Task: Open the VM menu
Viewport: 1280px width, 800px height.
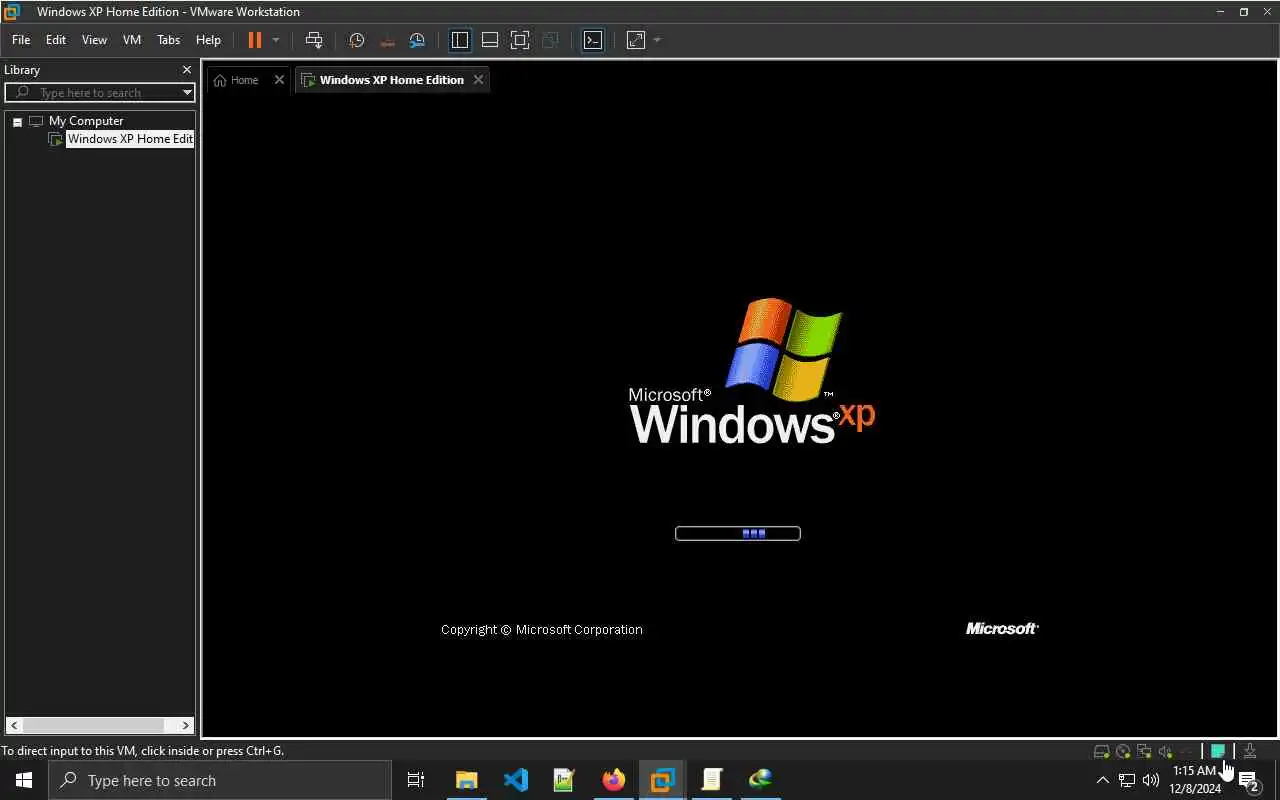Action: (132, 40)
